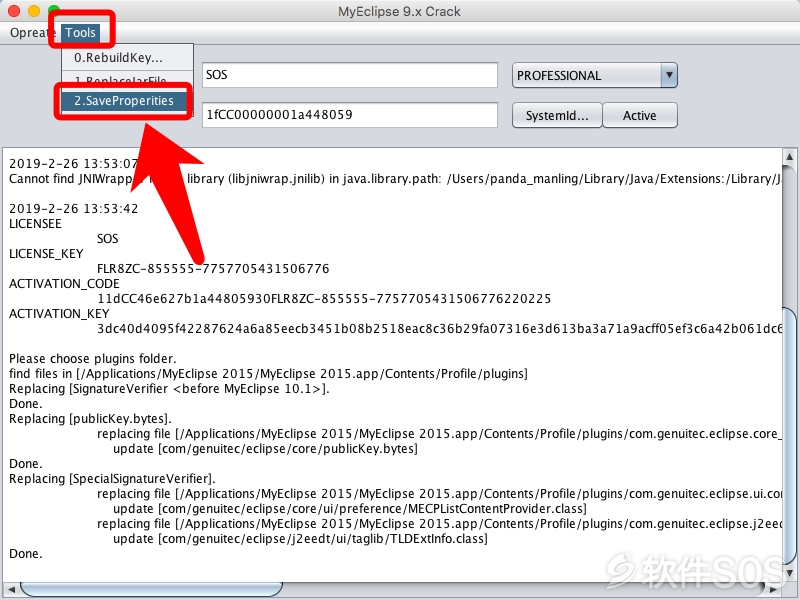Click the Active button
The height and width of the screenshot is (600, 800).
640,115
